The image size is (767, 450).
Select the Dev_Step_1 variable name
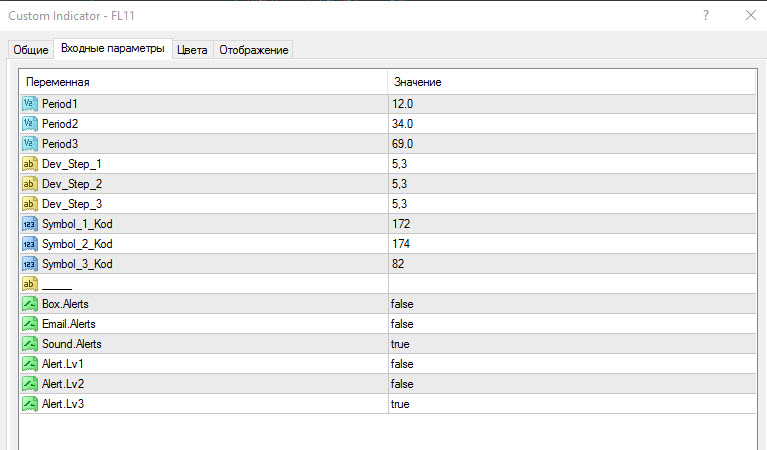(71, 164)
